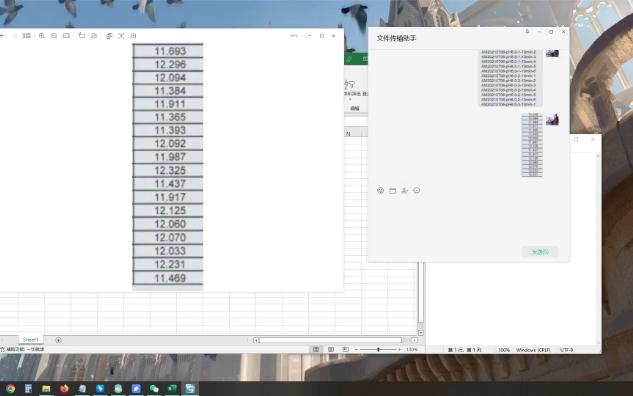Select the Sheet1 tab
633x396 pixels.
point(31,339)
